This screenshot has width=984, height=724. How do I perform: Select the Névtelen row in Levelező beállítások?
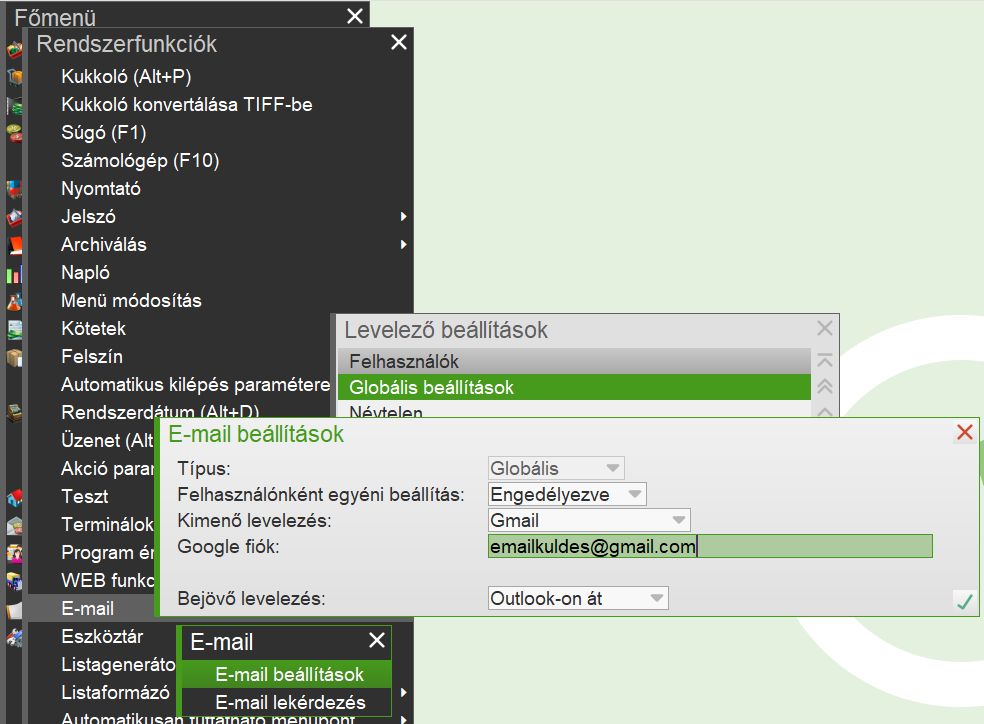[x=574, y=410]
